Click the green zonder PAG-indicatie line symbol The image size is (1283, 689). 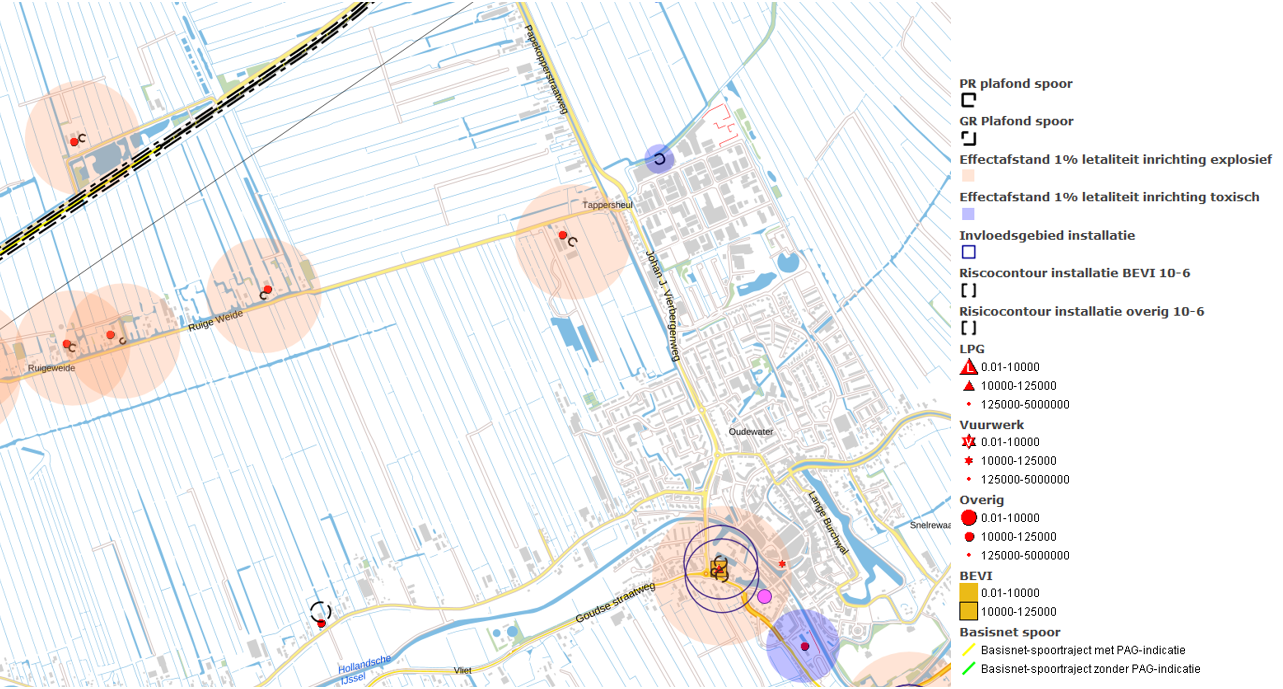(x=968, y=669)
